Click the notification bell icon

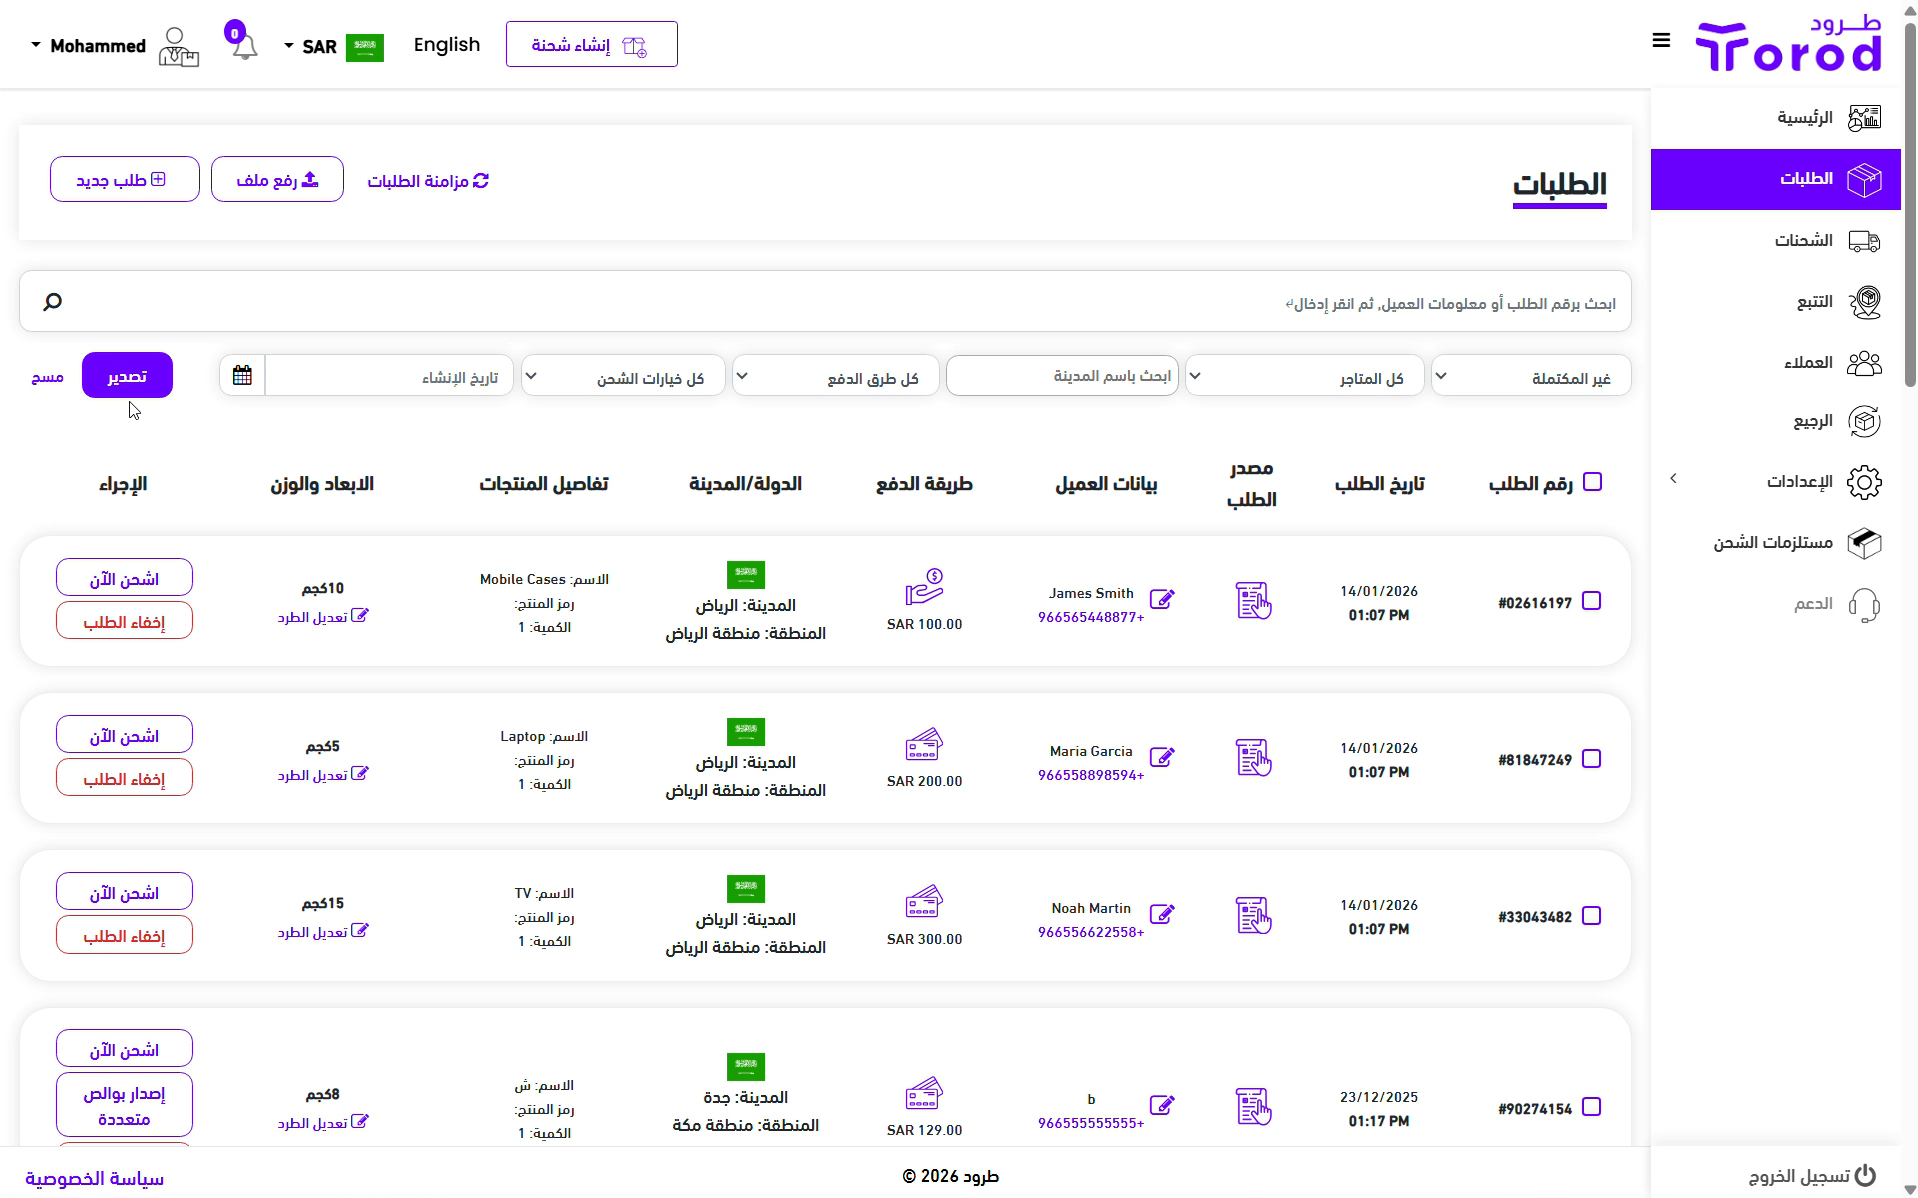(x=244, y=46)
